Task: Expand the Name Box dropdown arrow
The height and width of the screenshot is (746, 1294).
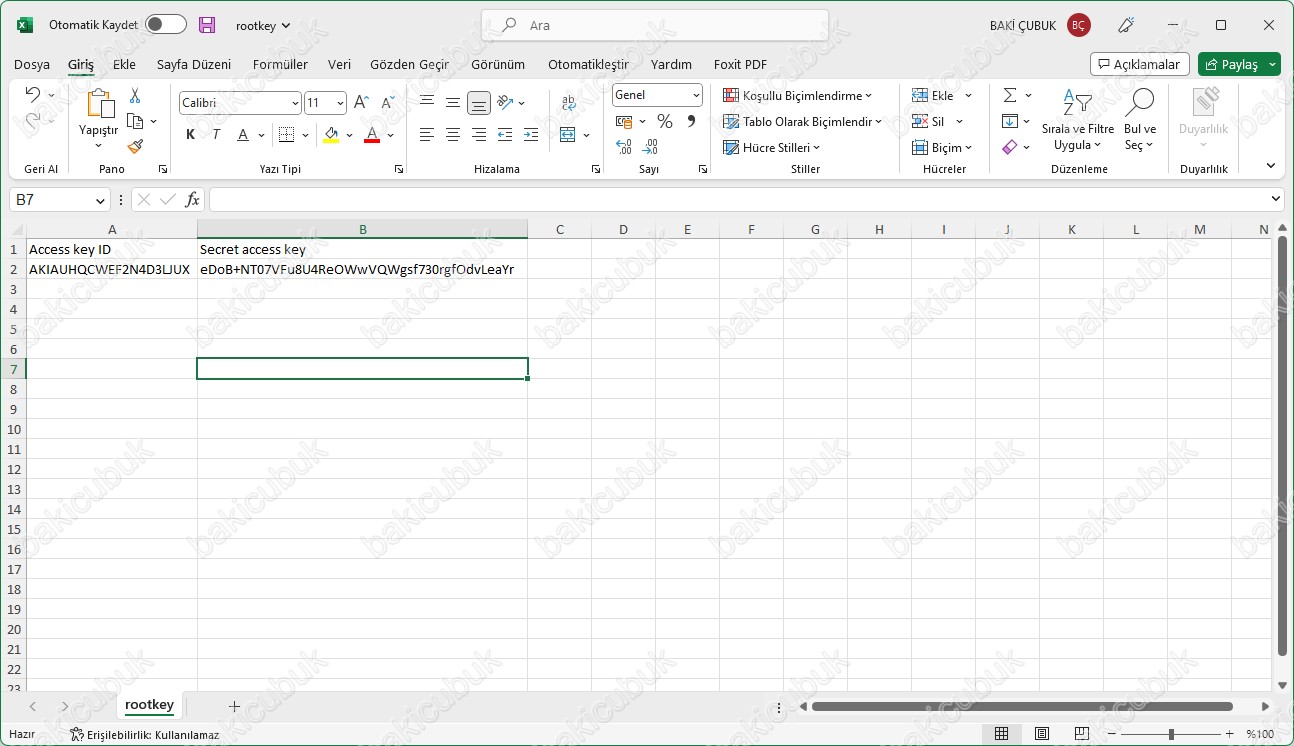Action: 100,200
